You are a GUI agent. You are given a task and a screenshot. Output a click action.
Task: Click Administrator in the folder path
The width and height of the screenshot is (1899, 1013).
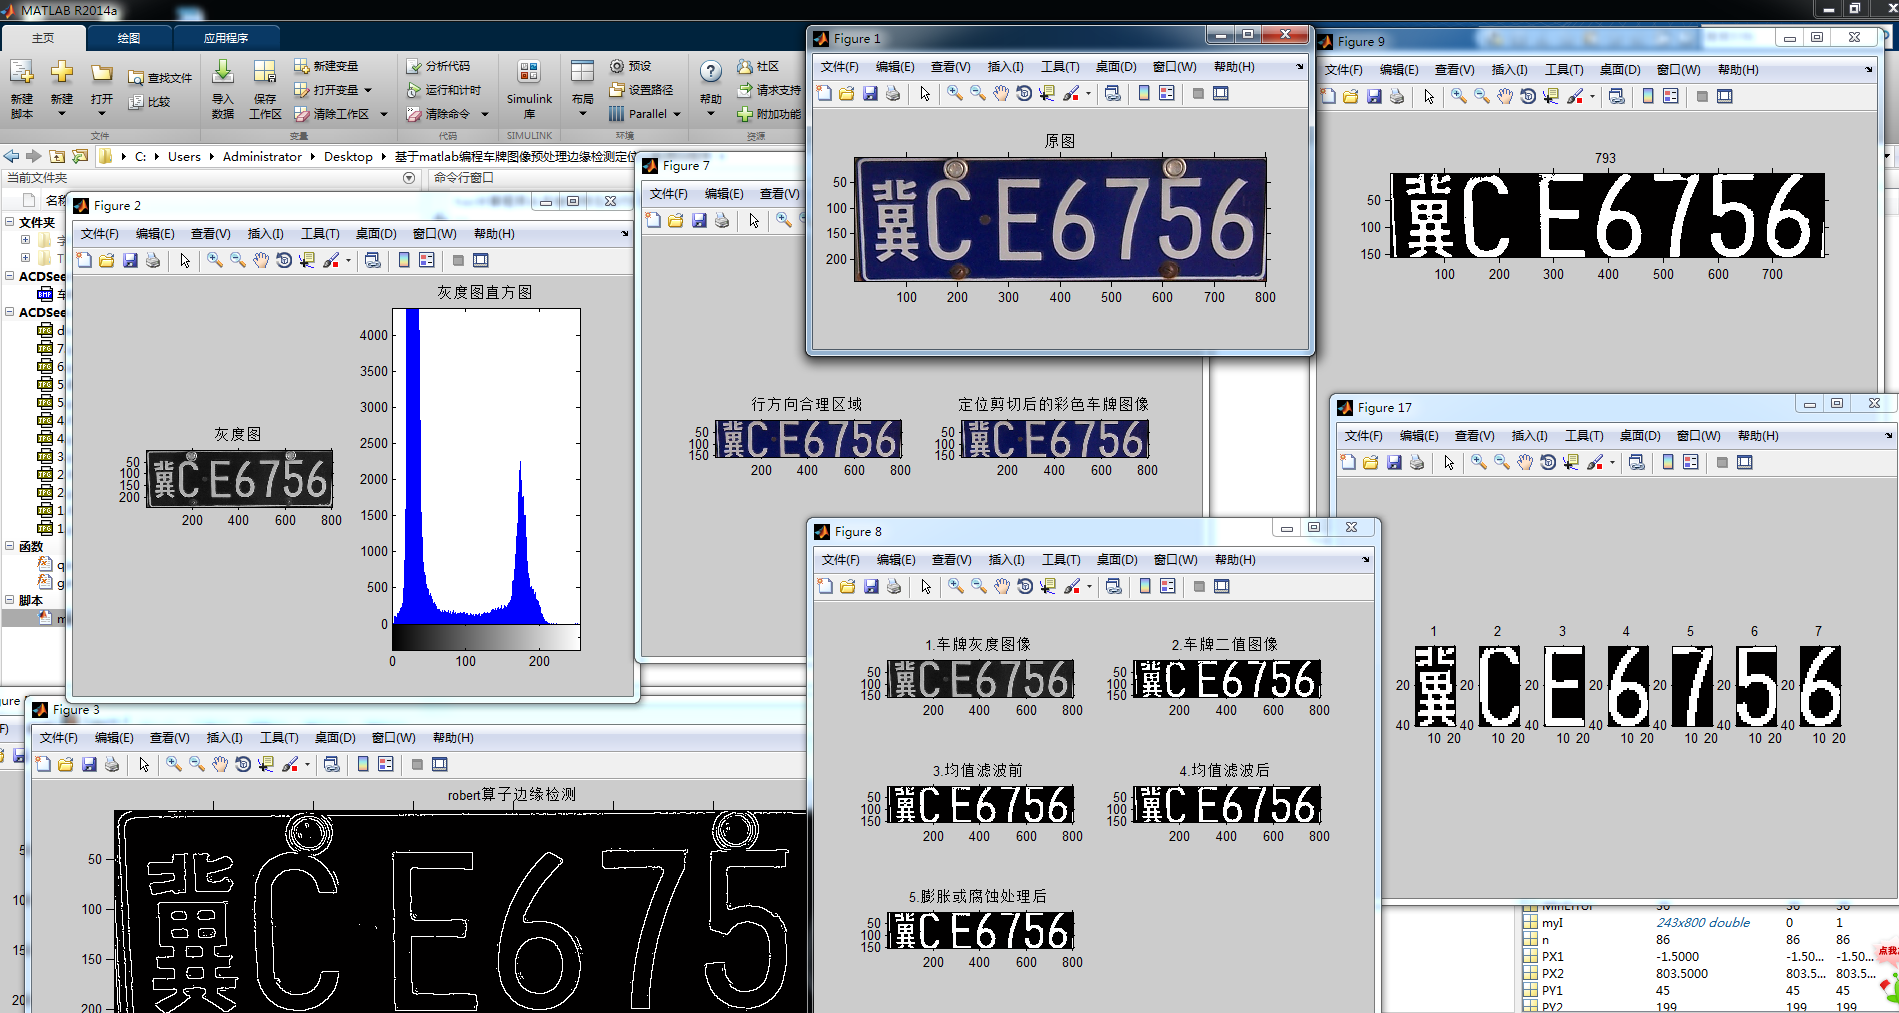pos(262,157)
